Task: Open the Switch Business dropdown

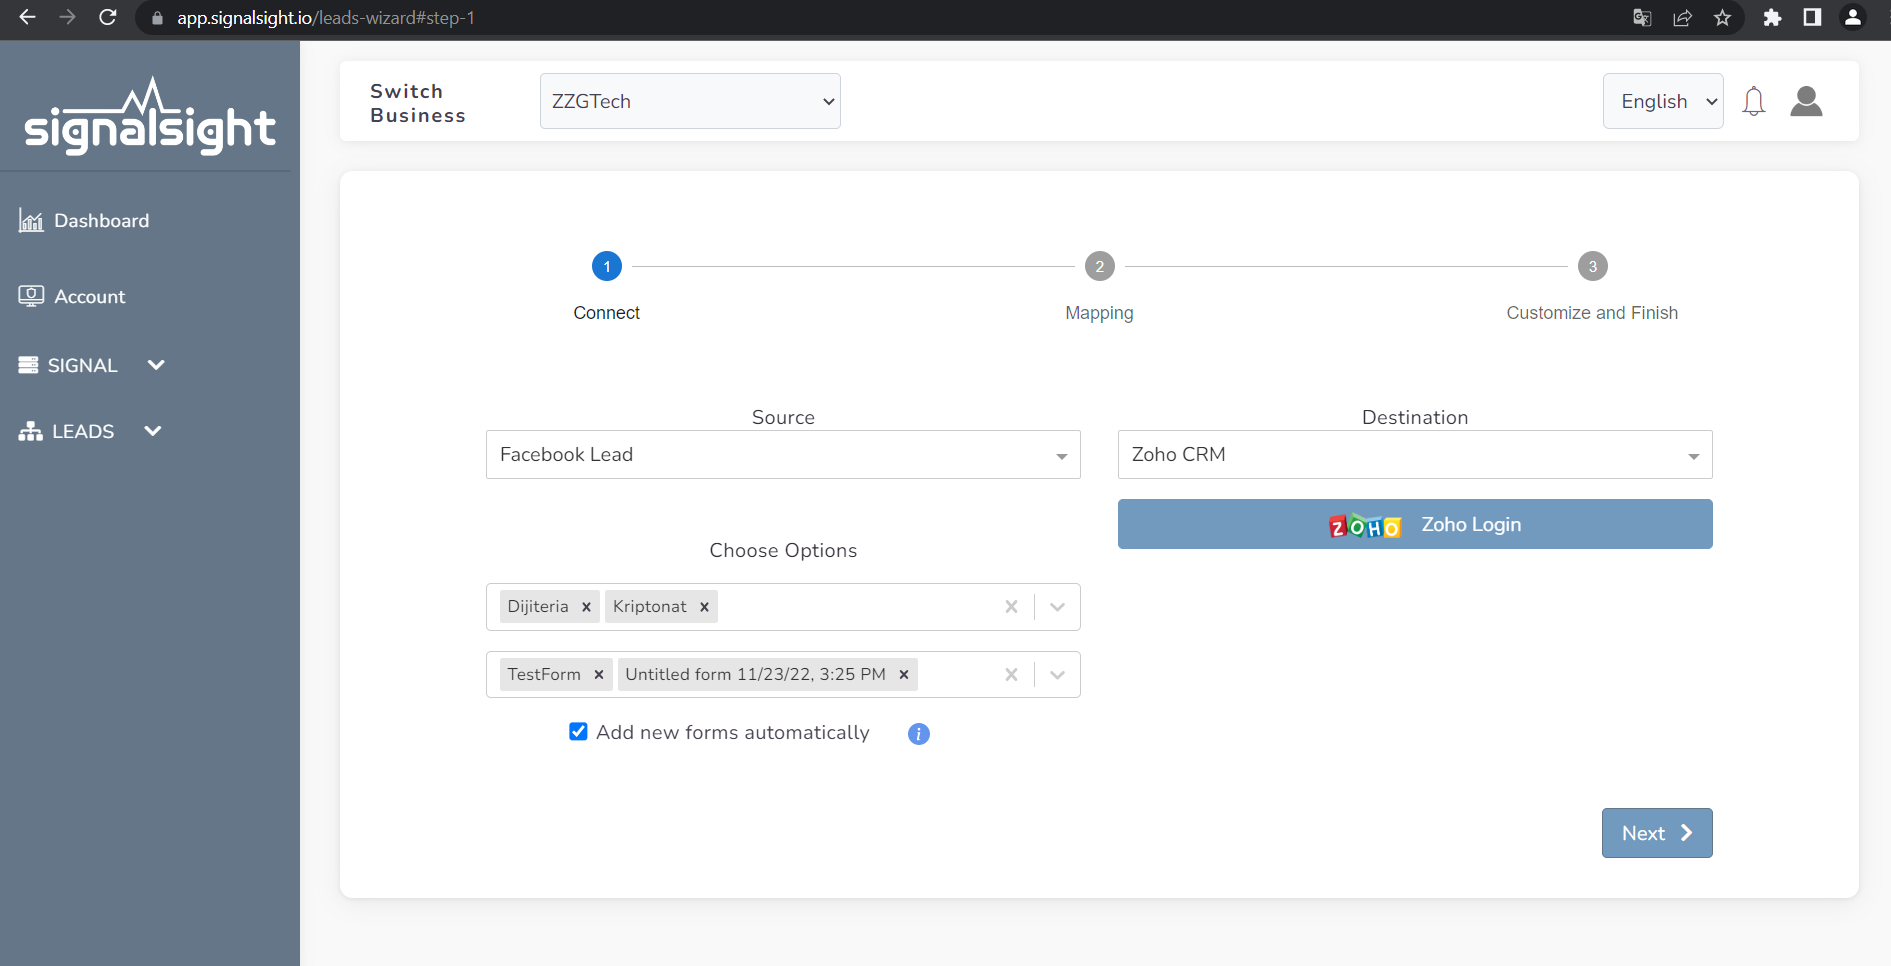Action: pos(690,101)
